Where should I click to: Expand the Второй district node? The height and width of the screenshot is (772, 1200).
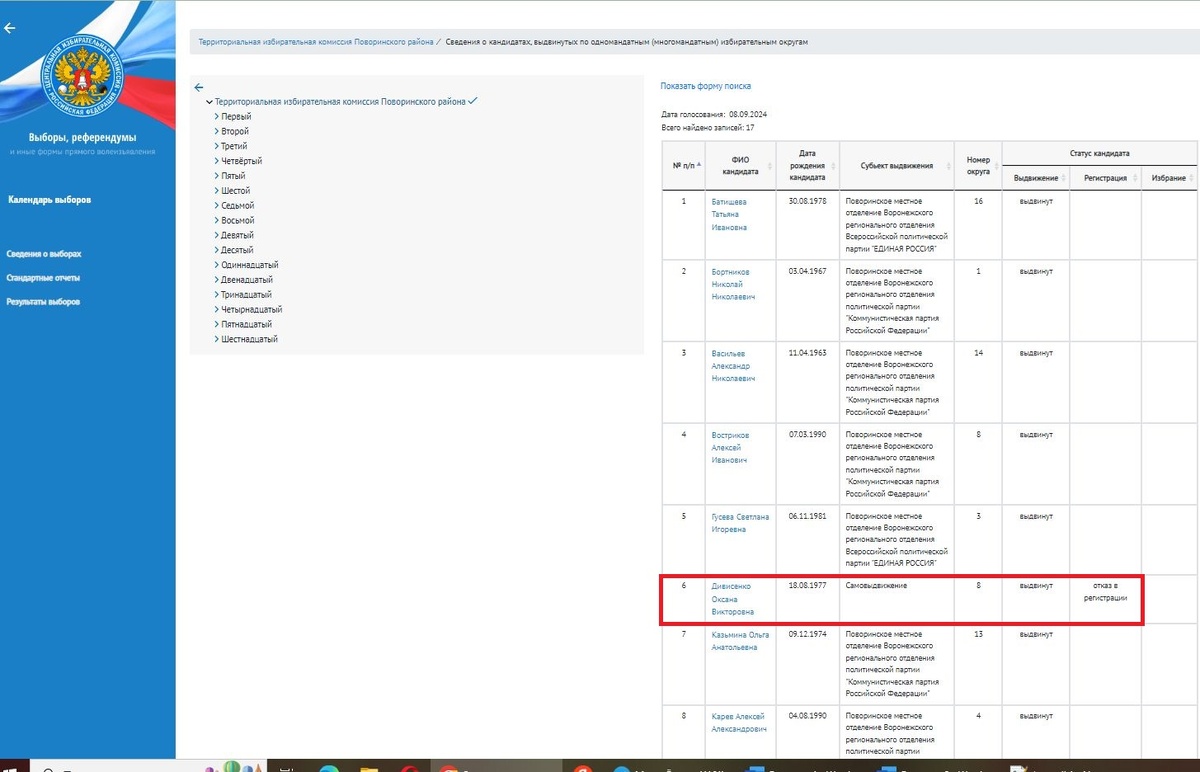pyautogui.click(x=217, y=132)
